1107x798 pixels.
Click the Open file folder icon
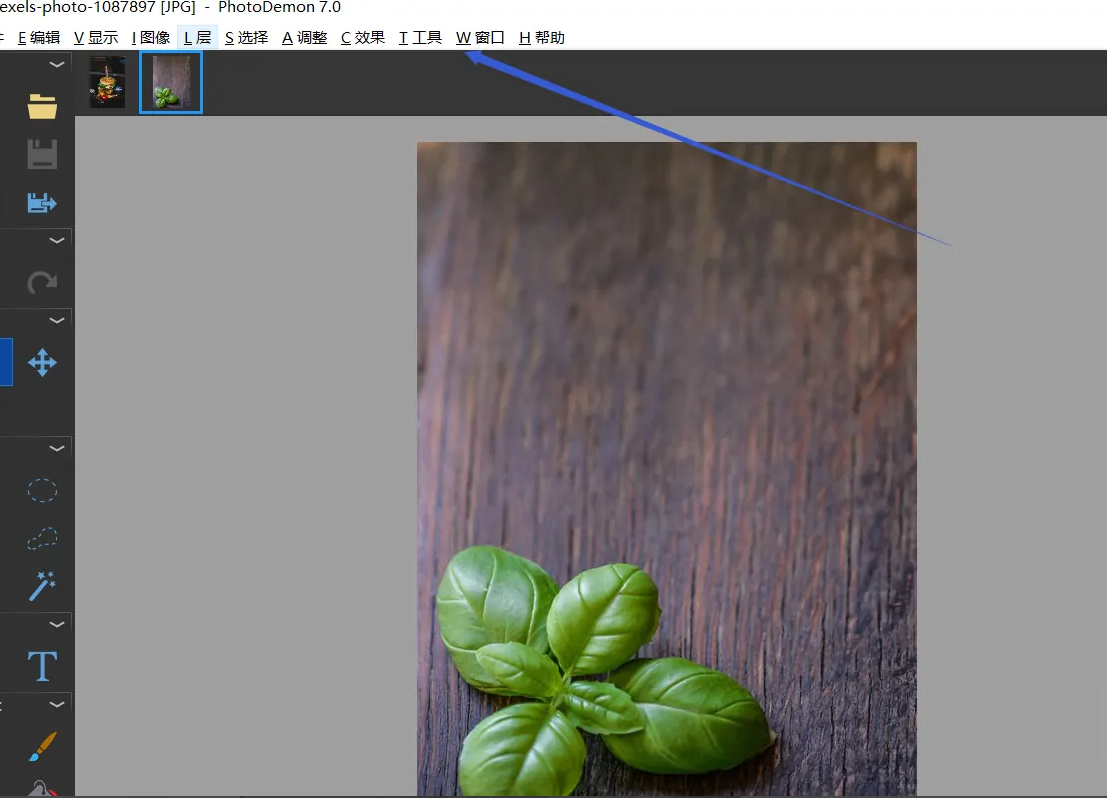pyautogui.click(x=42, y=106)
